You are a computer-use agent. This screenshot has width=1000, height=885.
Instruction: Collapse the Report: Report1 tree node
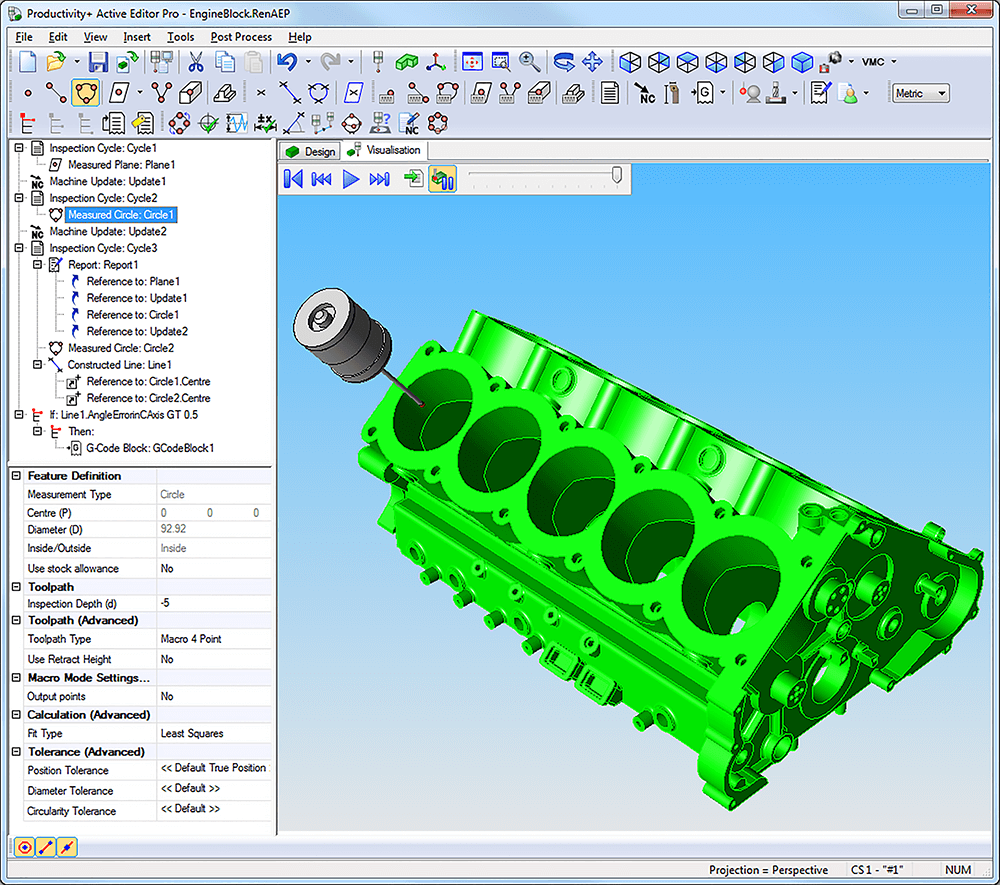[38, 265]
